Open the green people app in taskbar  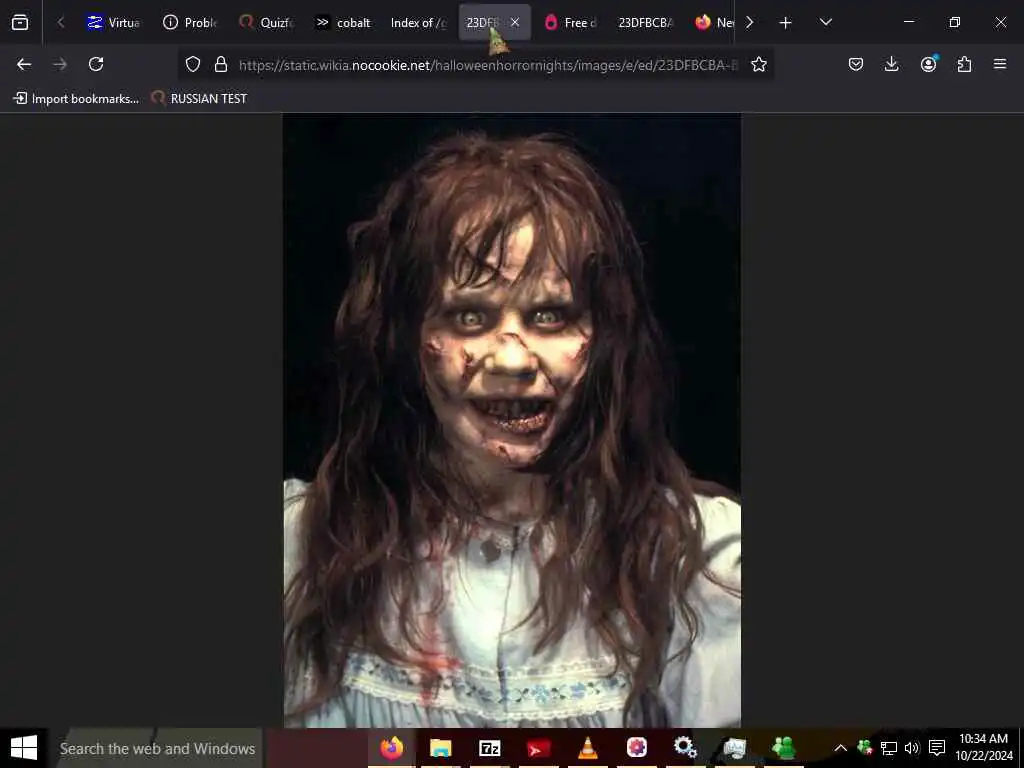pos(784,748)
